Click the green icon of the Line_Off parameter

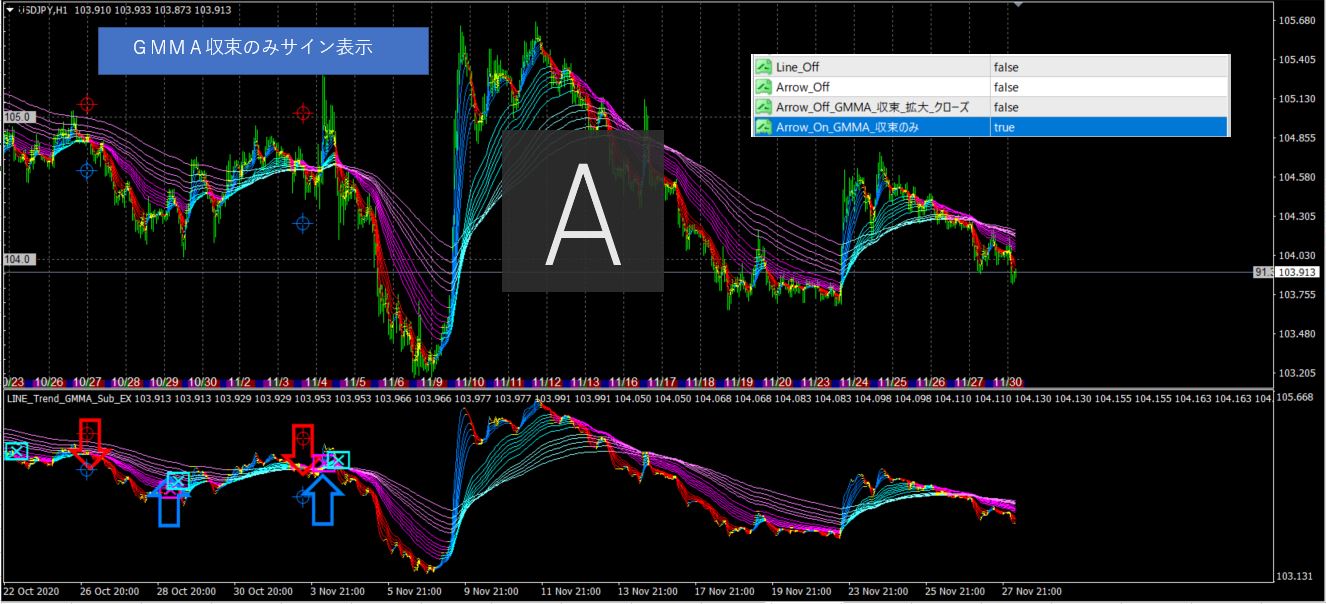pyautogui.click(x=764, y=67)
